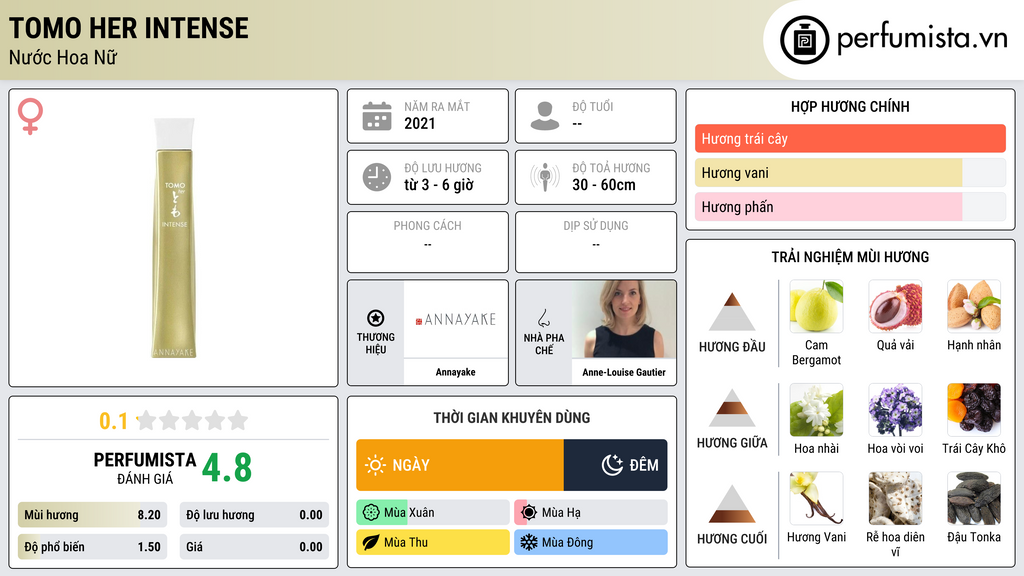The height and width of the screenshot is (576, 1024).
Task: Click the Hoa vòi voi note image
Action: click(895, 409)
